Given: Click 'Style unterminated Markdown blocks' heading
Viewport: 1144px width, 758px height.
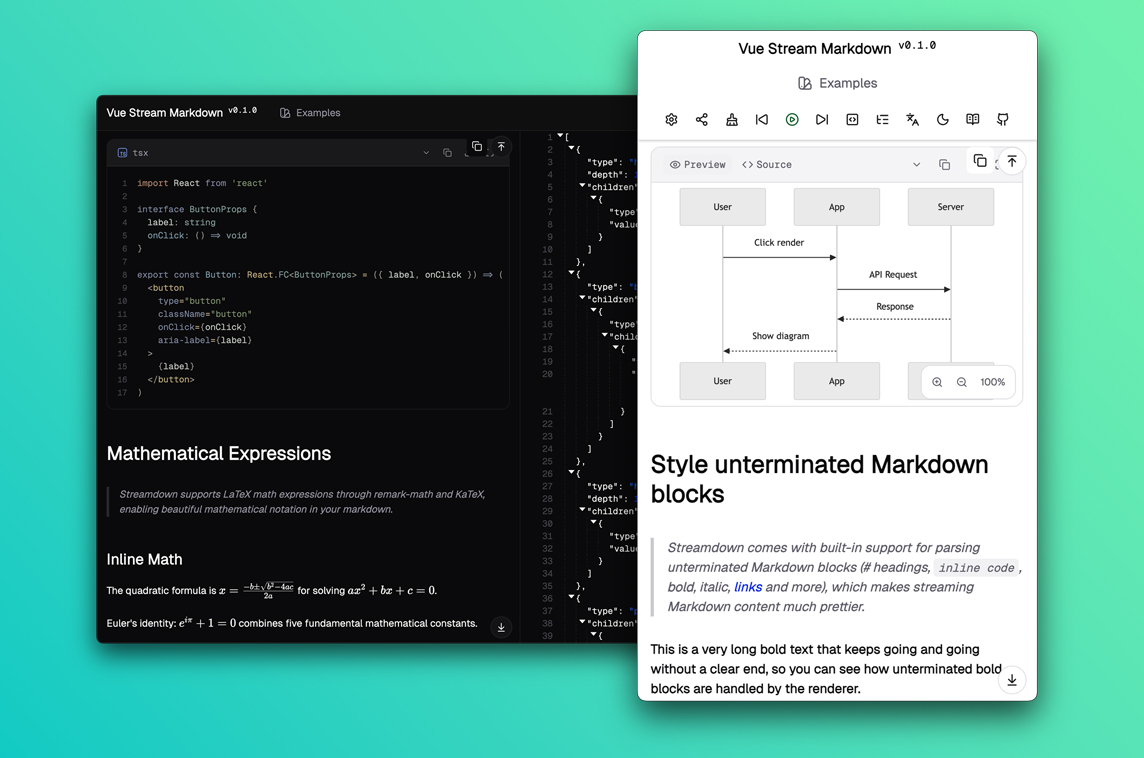Looking at the screenshot, I should [x=819, y=479].
